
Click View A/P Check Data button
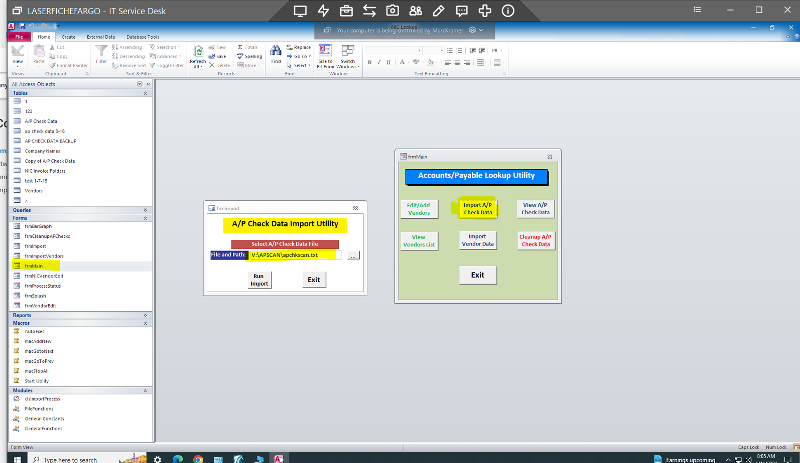(x=536, y=209)
